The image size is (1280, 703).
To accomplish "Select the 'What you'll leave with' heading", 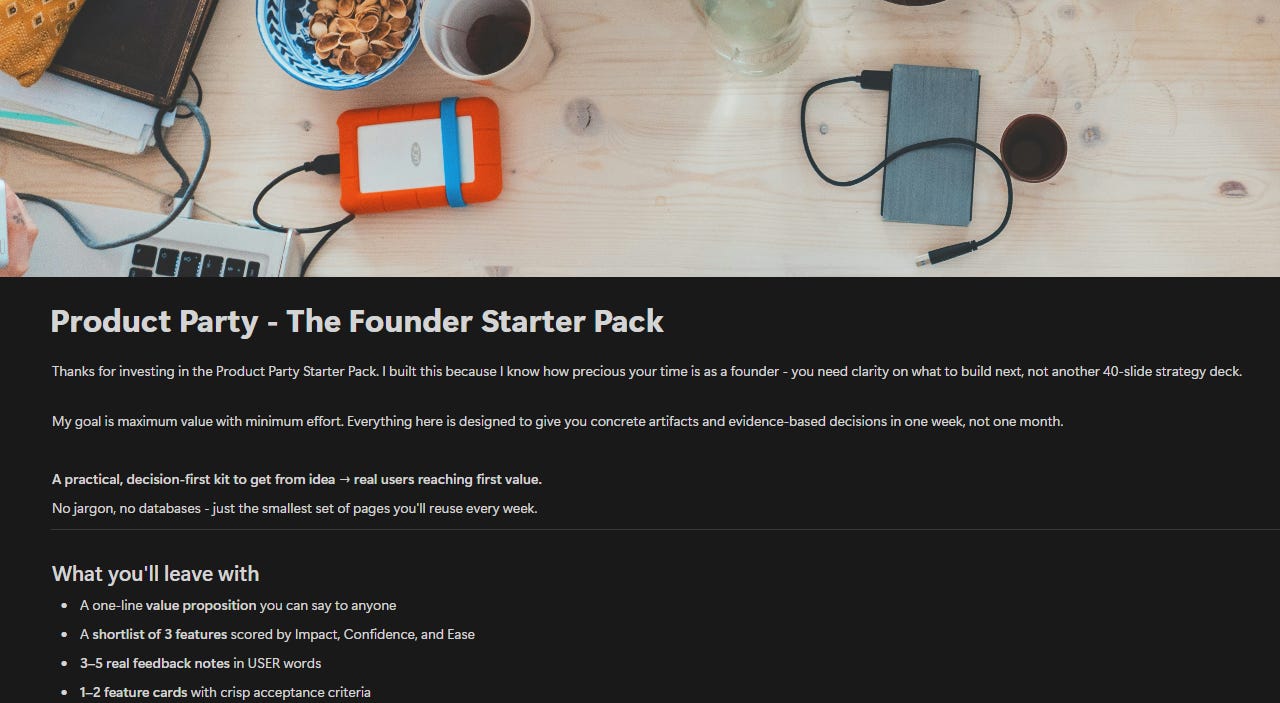I will click(155, 574).
